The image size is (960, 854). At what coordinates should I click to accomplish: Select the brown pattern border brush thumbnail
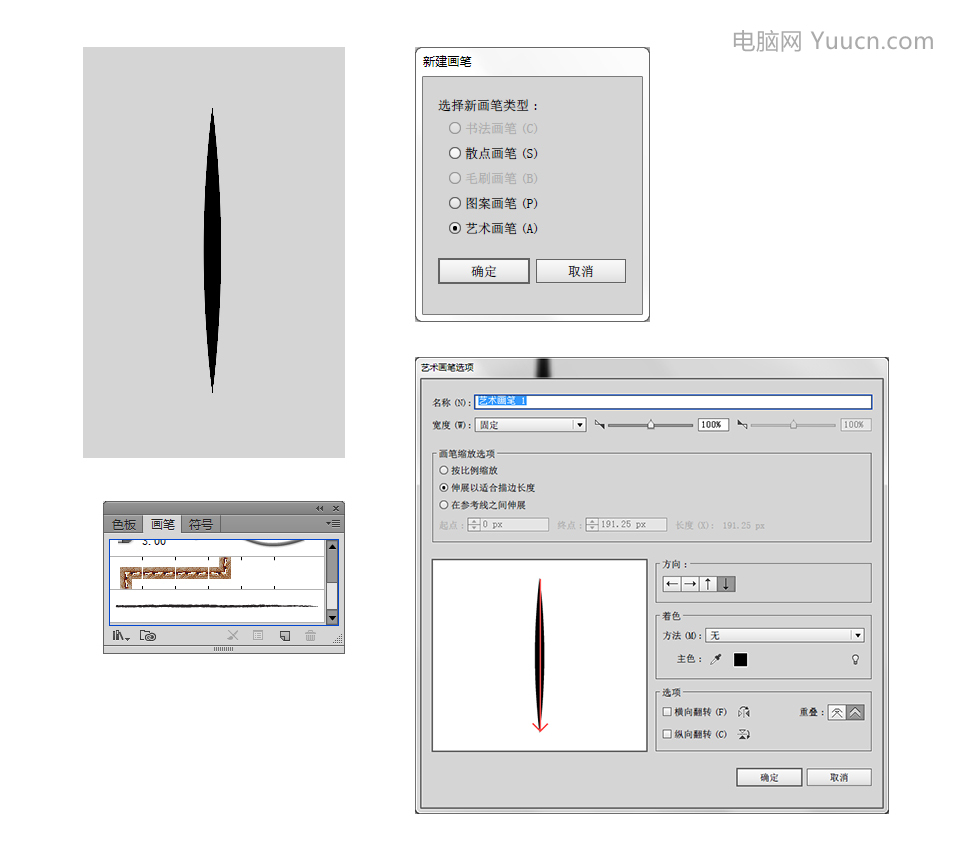coord(176,573)
